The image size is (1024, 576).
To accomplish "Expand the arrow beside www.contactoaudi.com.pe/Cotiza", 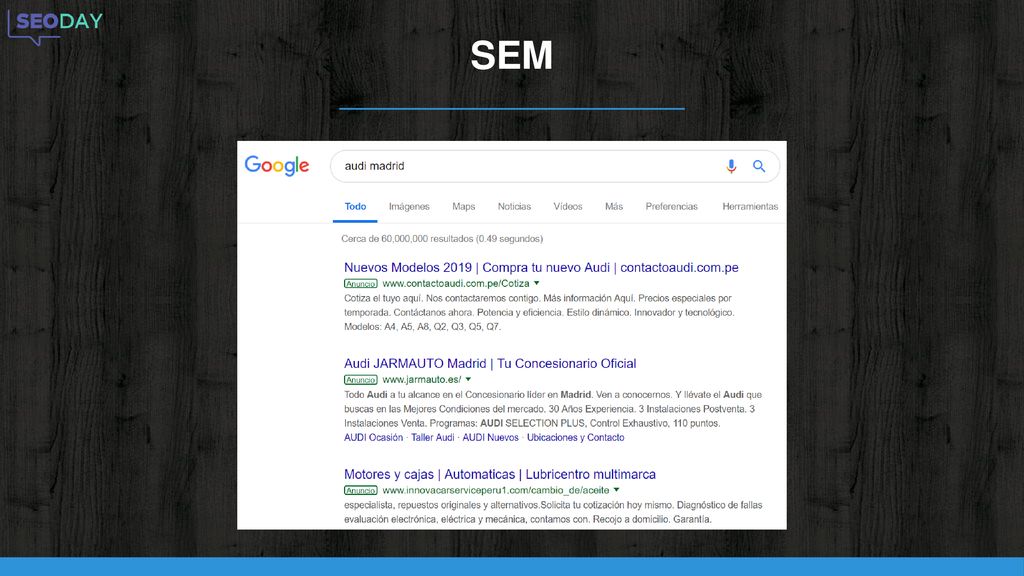I will tap(537, 283).
